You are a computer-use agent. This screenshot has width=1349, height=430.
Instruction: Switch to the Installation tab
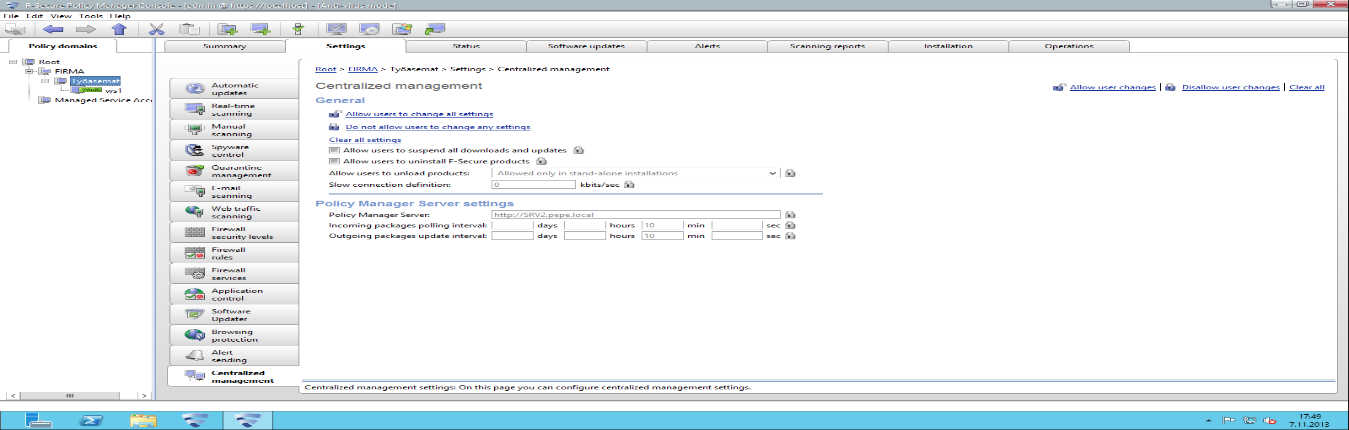click(x=948, y=46)
